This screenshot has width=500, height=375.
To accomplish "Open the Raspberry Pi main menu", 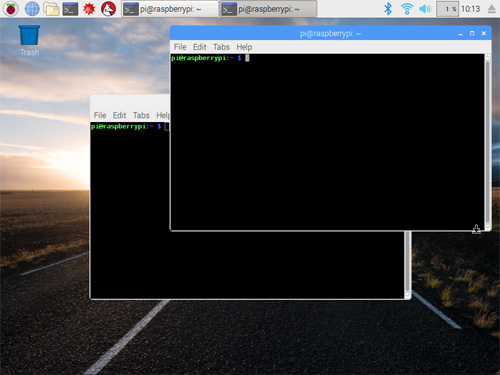I will point(11,9).
